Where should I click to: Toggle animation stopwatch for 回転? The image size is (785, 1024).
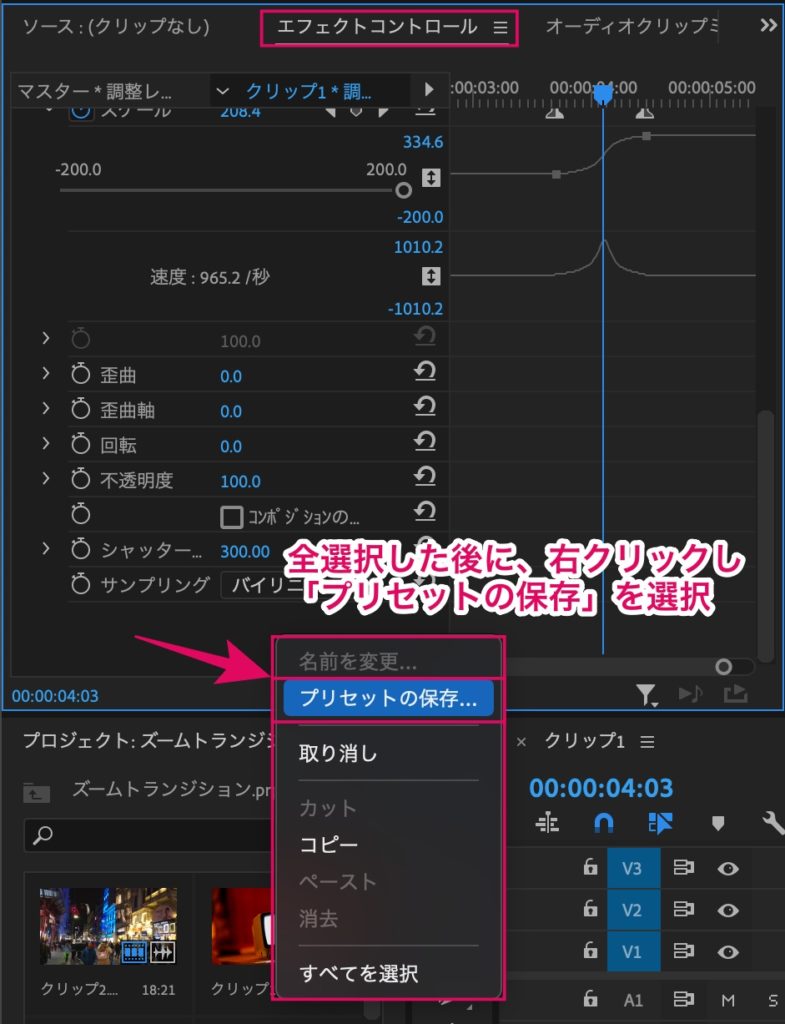point(80,444)
